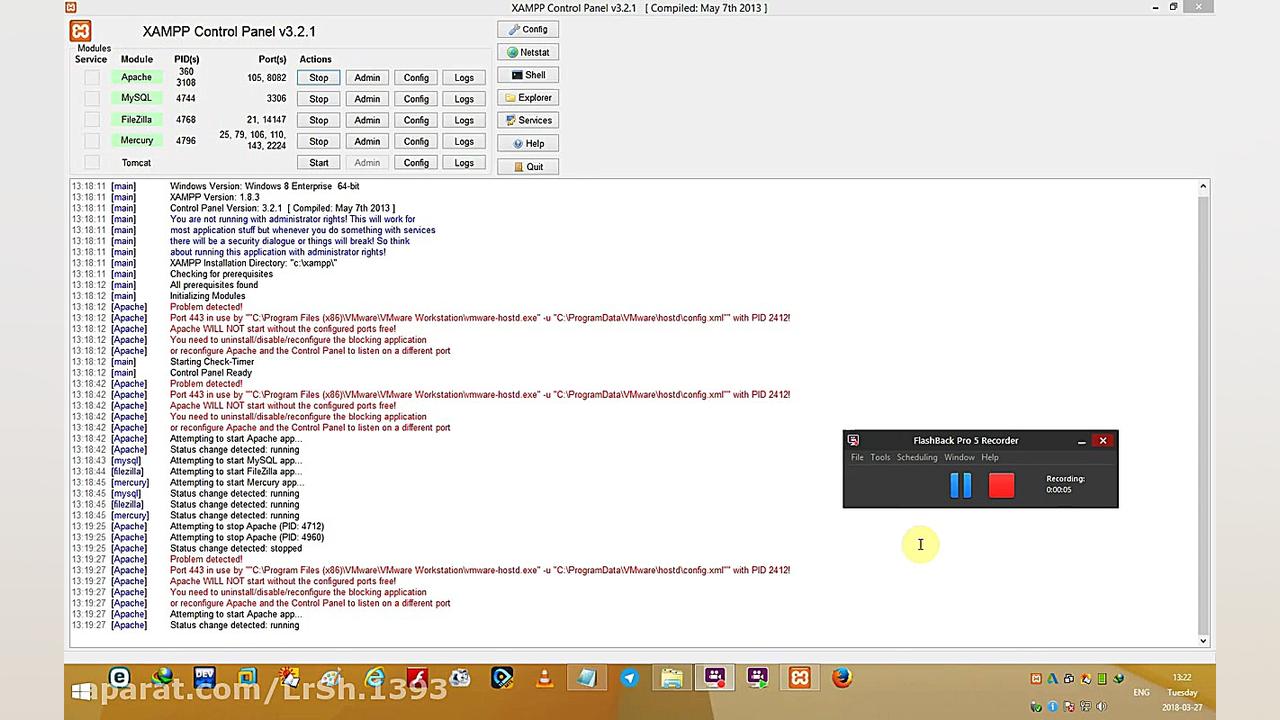Click the XAMPP logo icon in the control panel
1280x720 pixels.
(81, 31)
